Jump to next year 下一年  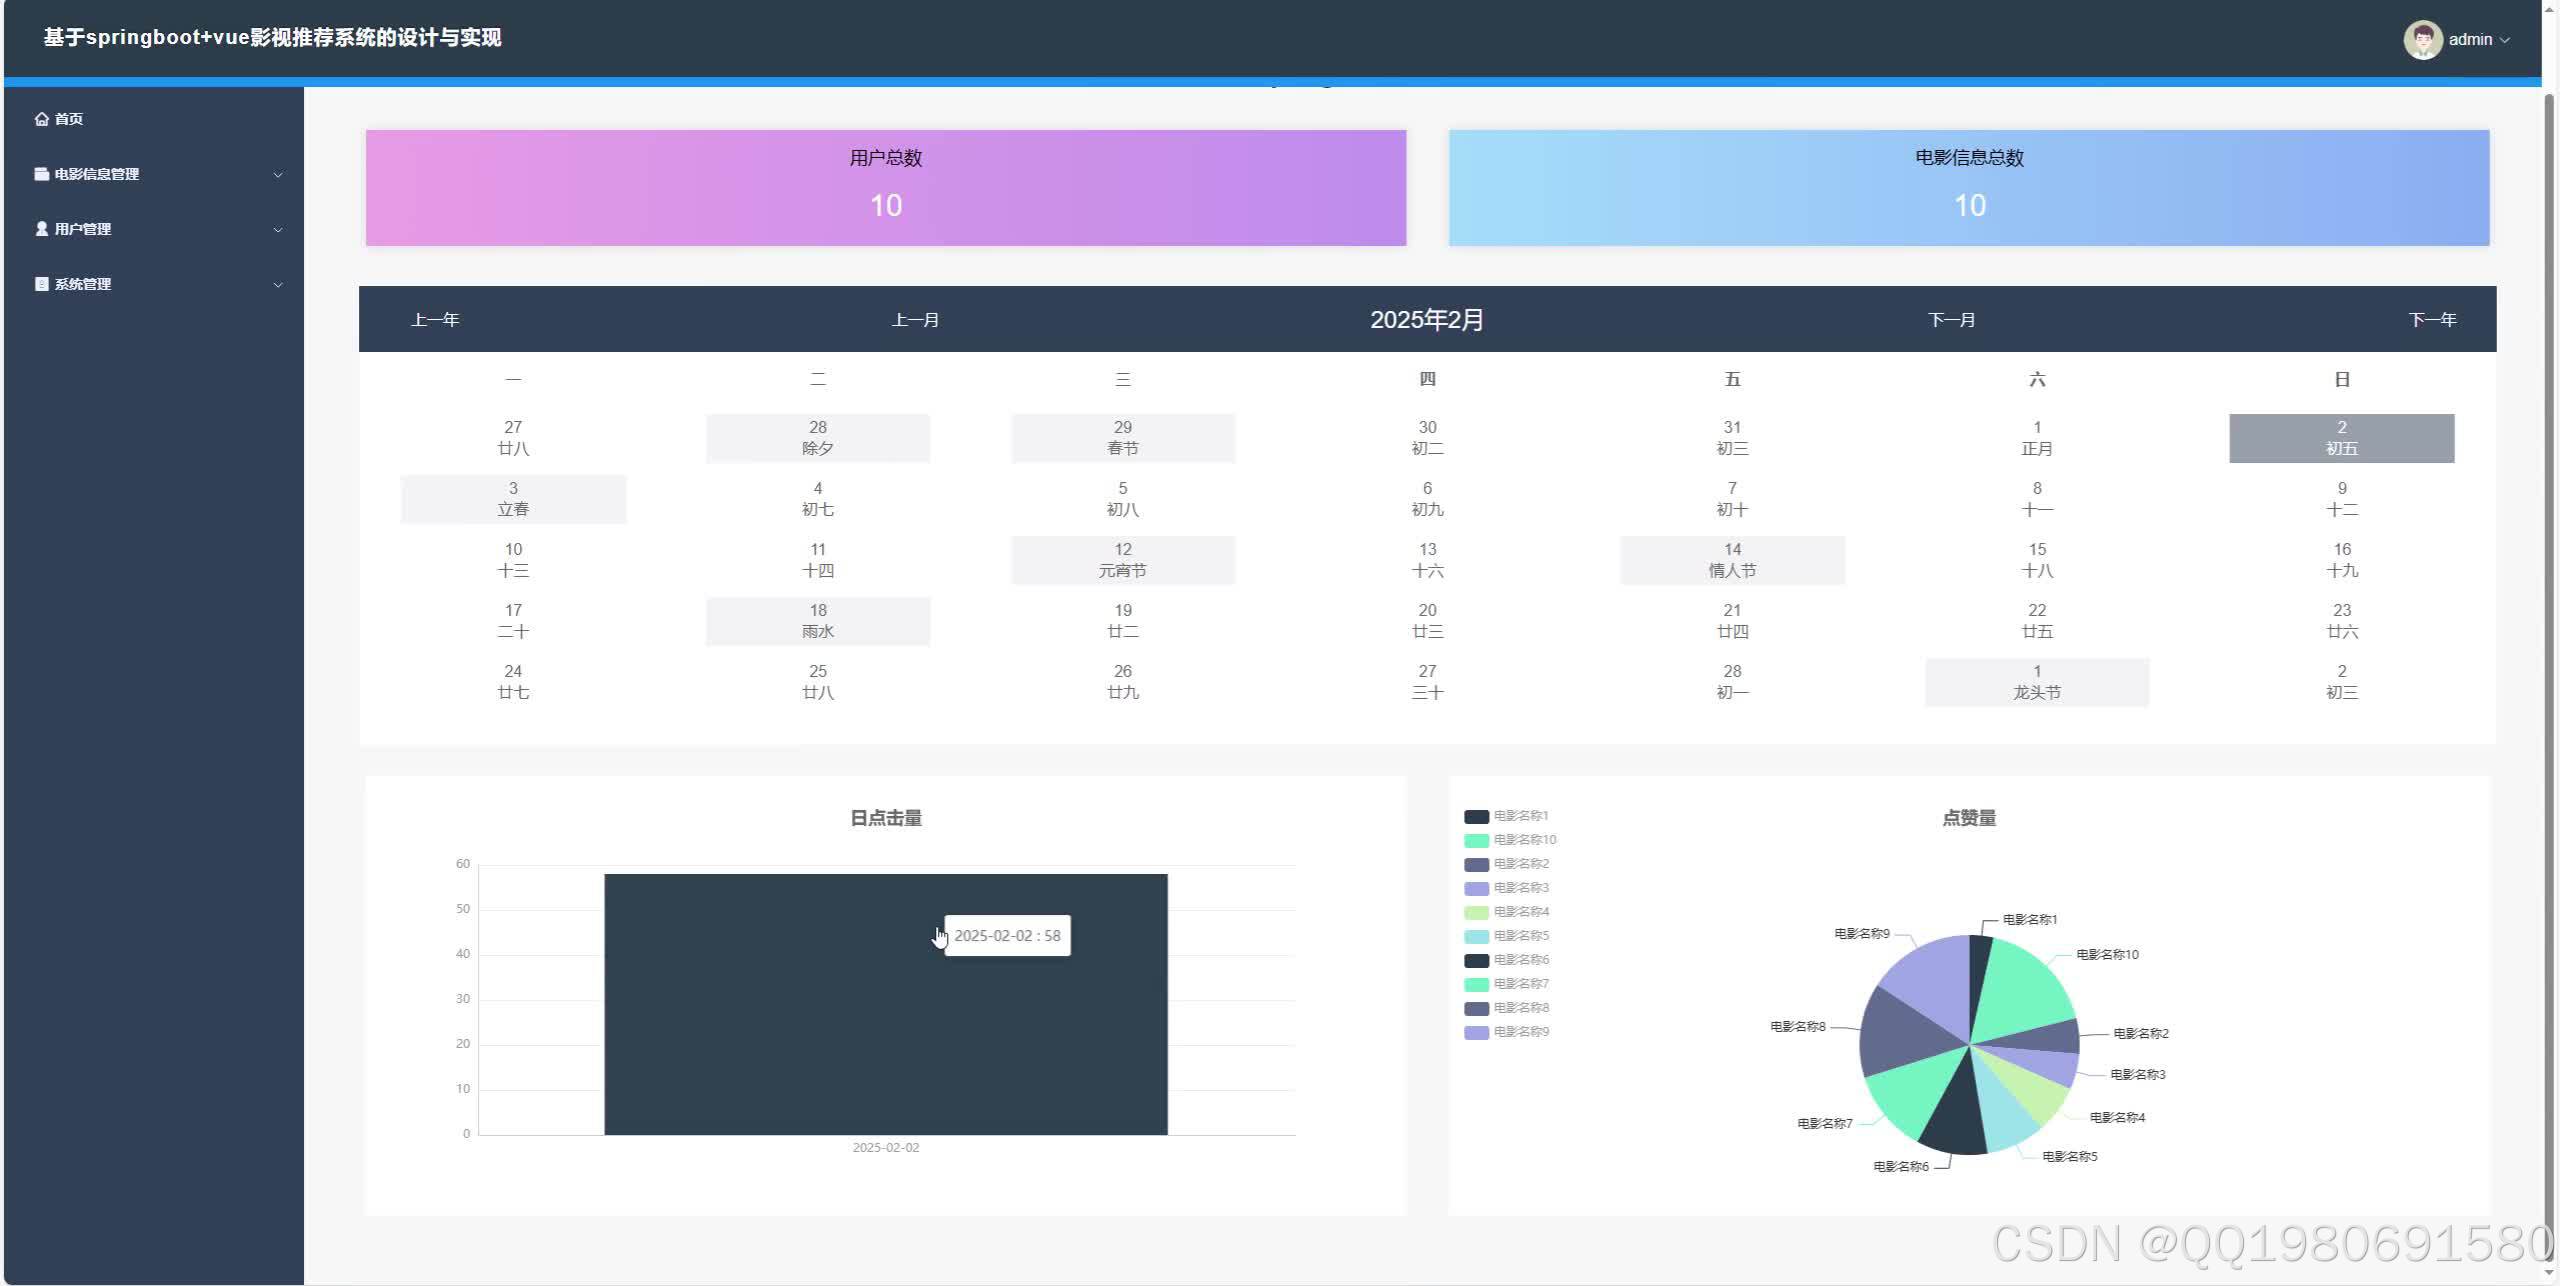tap(2432, 320)
